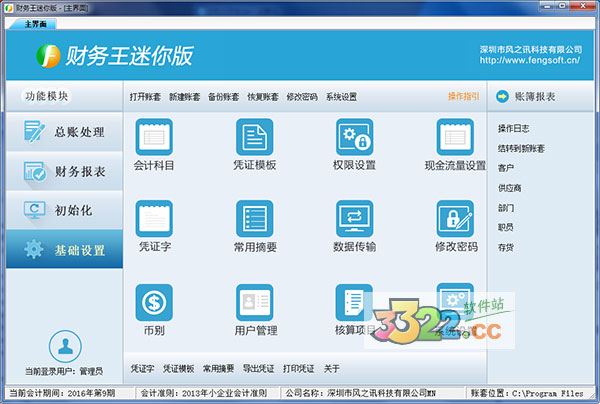Select the 财务报表 module
This screenshot has width=600, height=404.
[64, 171]
